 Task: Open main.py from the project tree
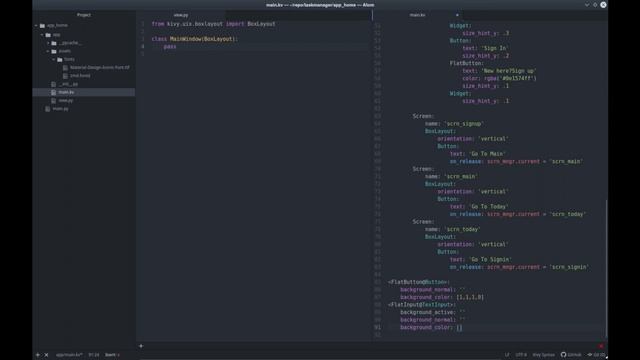[x=60, y=109]
